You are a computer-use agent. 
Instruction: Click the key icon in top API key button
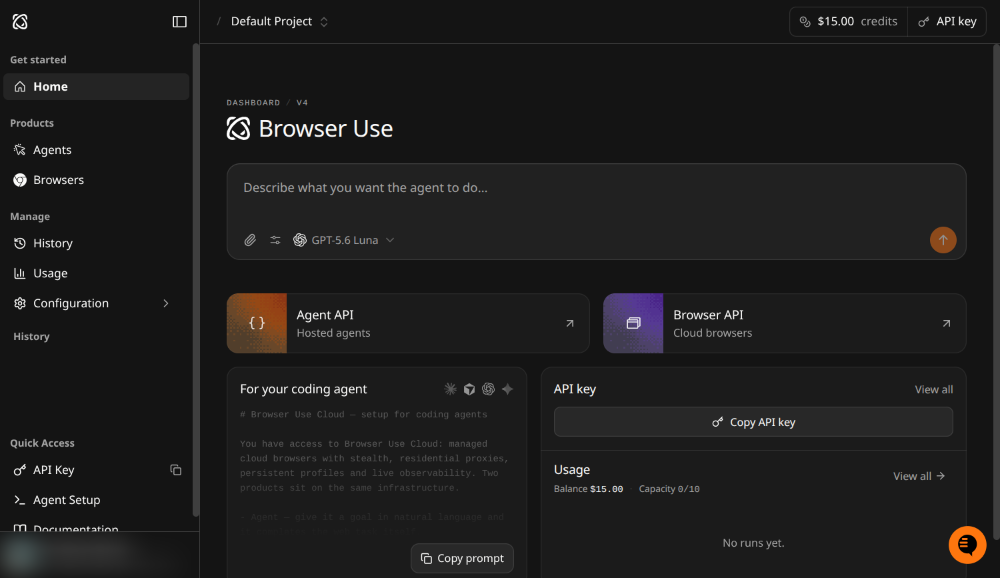(x=923, y=22)
